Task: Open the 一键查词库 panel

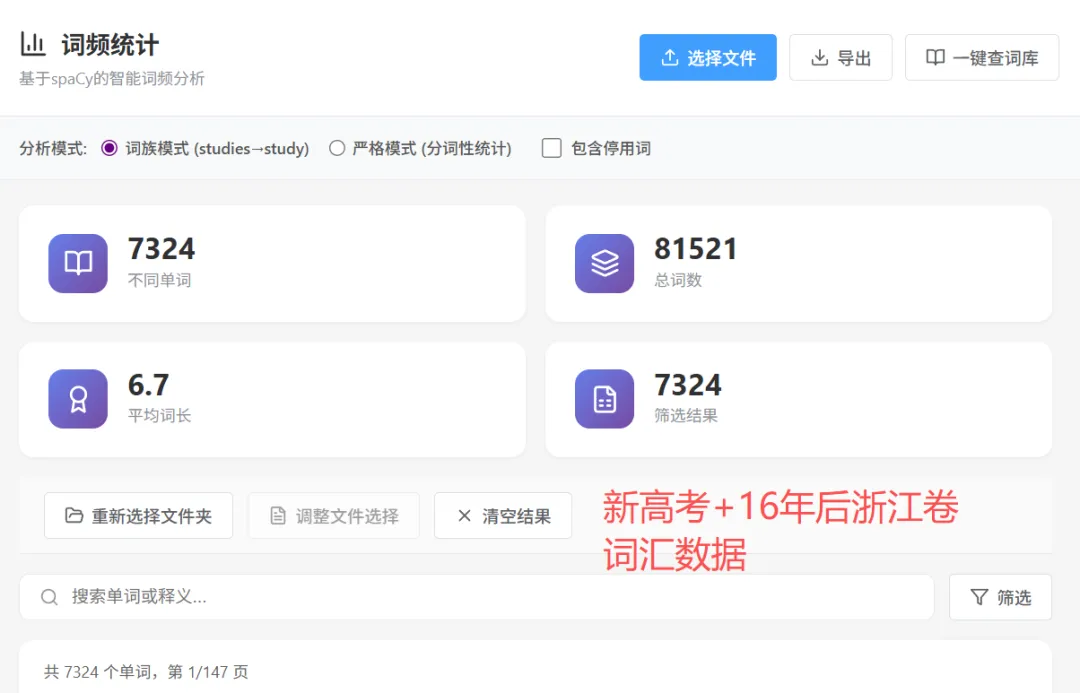Action: (981, 57)
